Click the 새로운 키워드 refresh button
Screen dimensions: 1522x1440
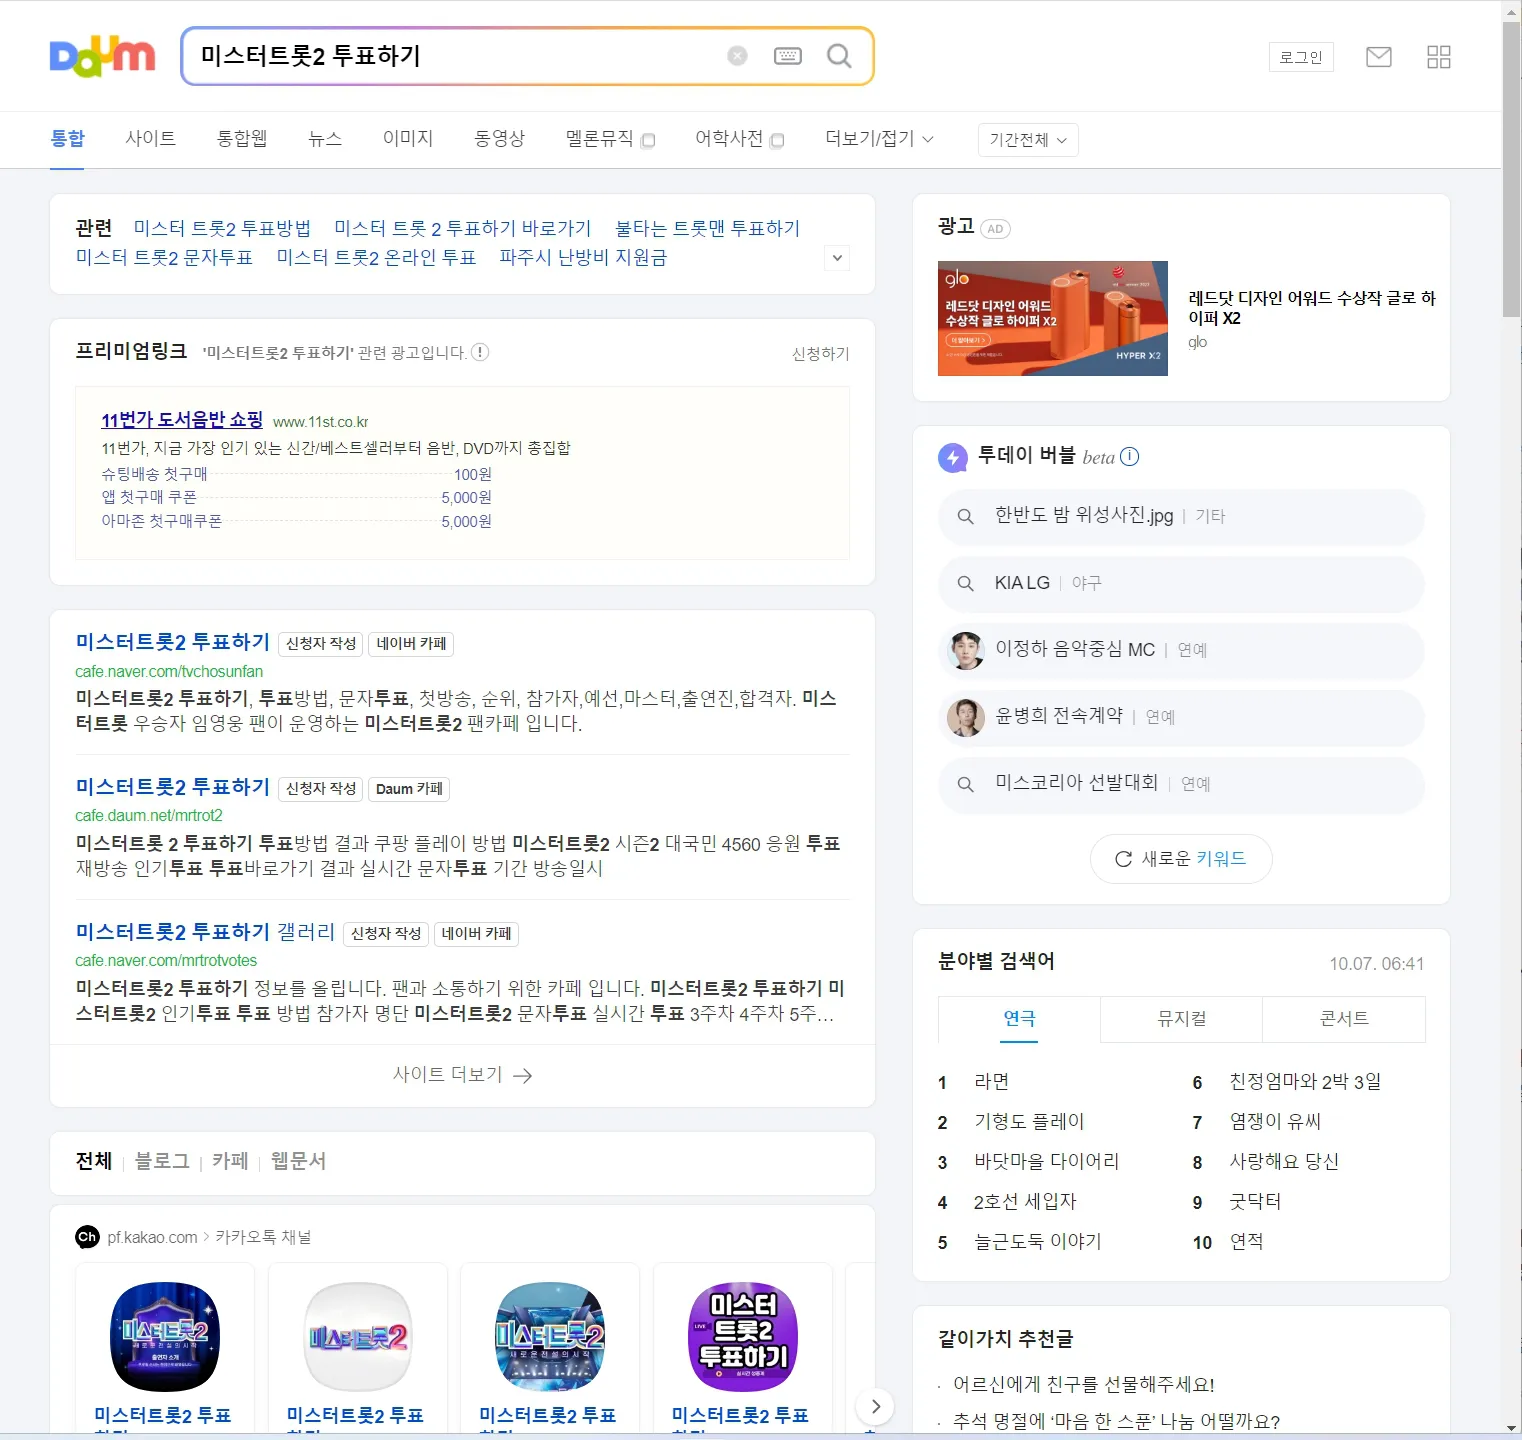click(x=1181, y=859)
